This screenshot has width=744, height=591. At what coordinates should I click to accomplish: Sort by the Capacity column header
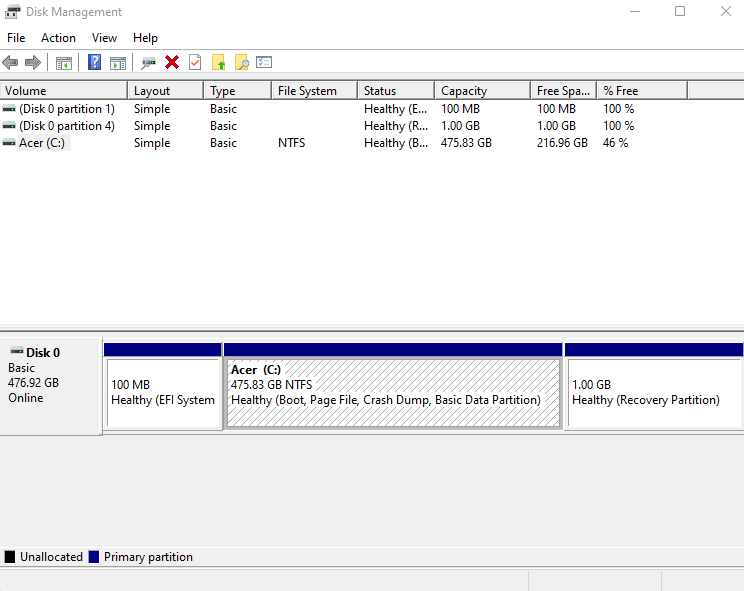click(483, 91)
